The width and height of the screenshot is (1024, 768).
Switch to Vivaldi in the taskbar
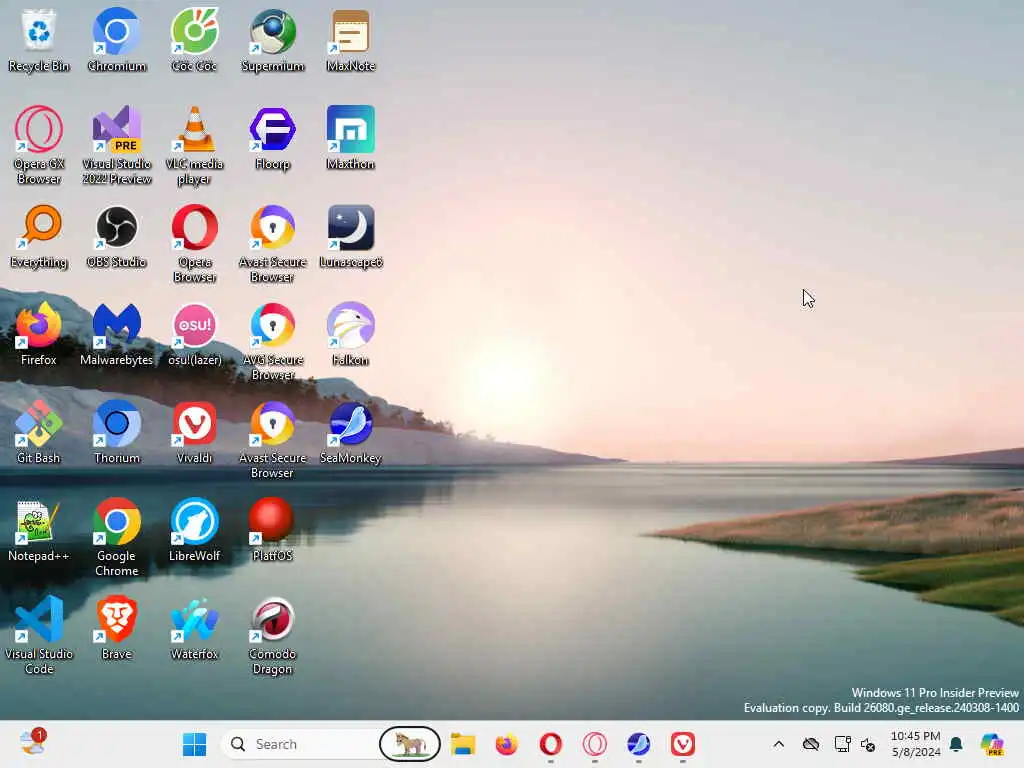point(682,744)
